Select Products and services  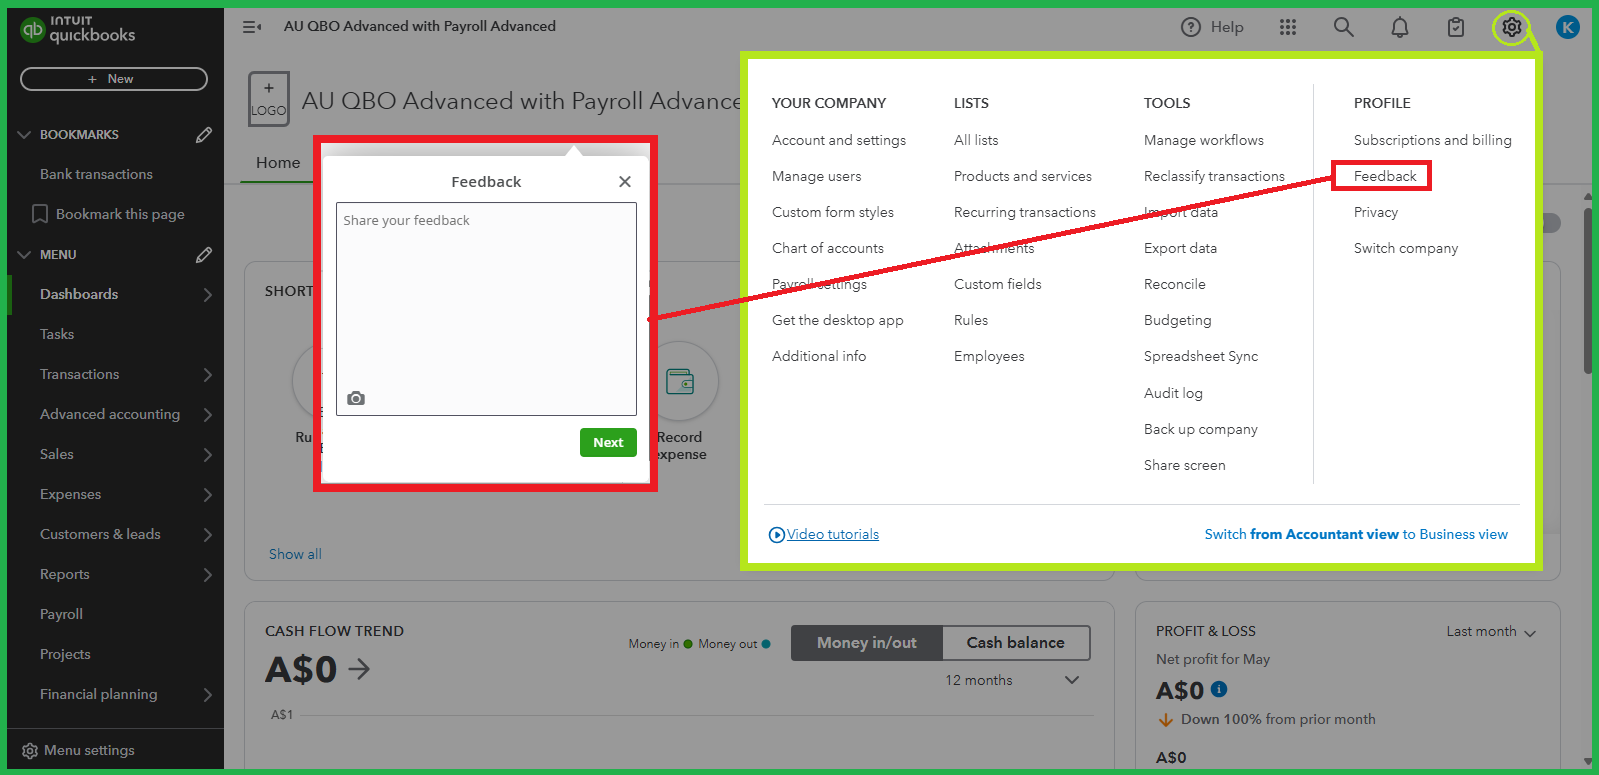point(1022,176)
